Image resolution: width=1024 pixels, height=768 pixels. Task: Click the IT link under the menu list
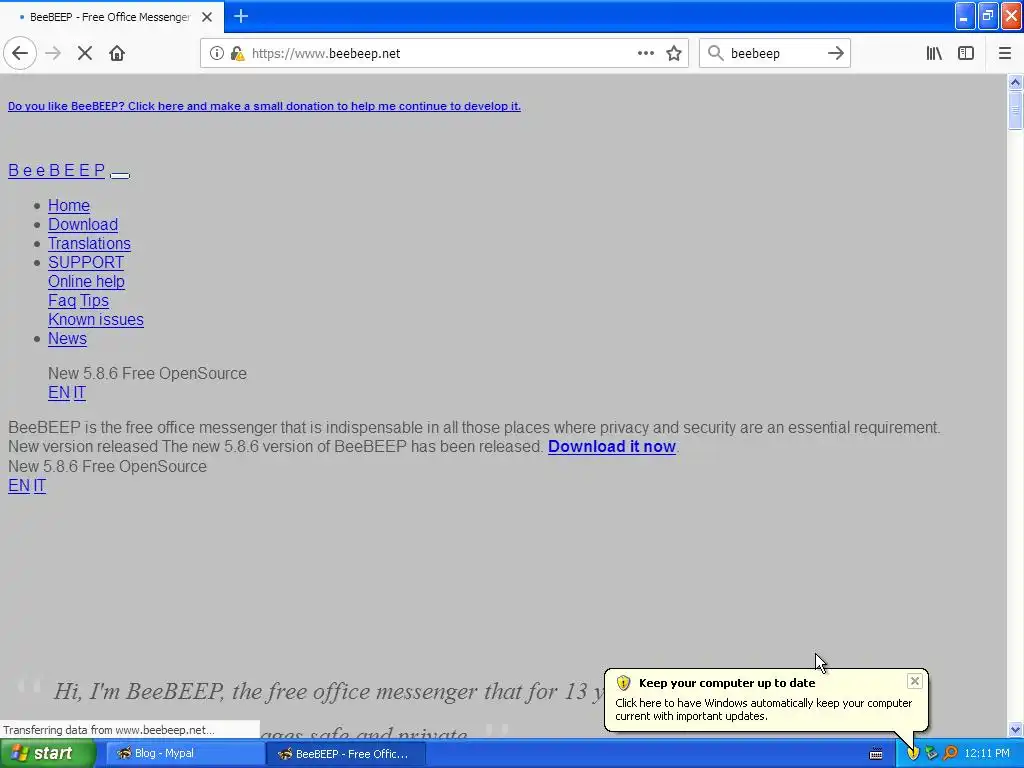tap(79, 392)
